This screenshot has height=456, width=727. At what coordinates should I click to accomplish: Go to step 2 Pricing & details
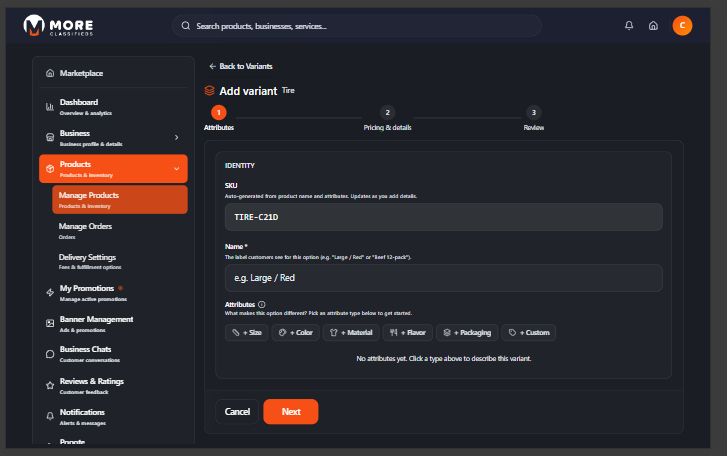click(387, 113)
